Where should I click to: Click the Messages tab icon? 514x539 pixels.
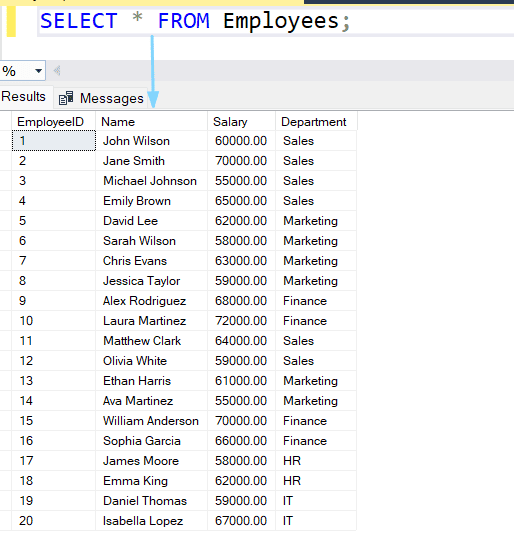tap(66, 98)
